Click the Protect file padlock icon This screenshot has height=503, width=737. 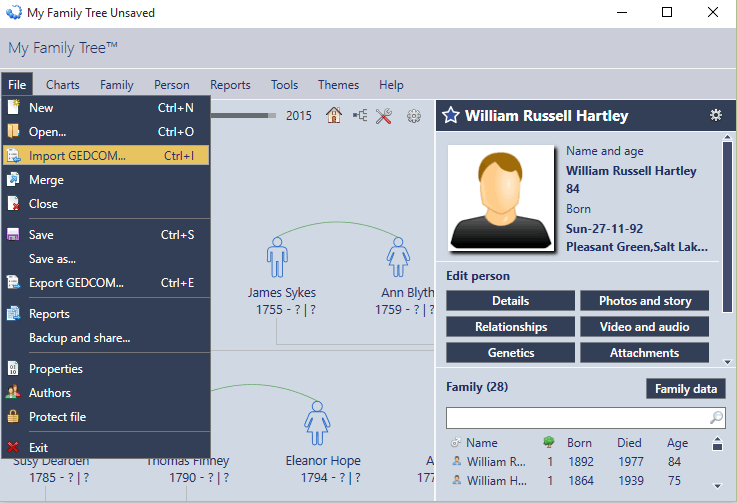[x=13, y=416]
